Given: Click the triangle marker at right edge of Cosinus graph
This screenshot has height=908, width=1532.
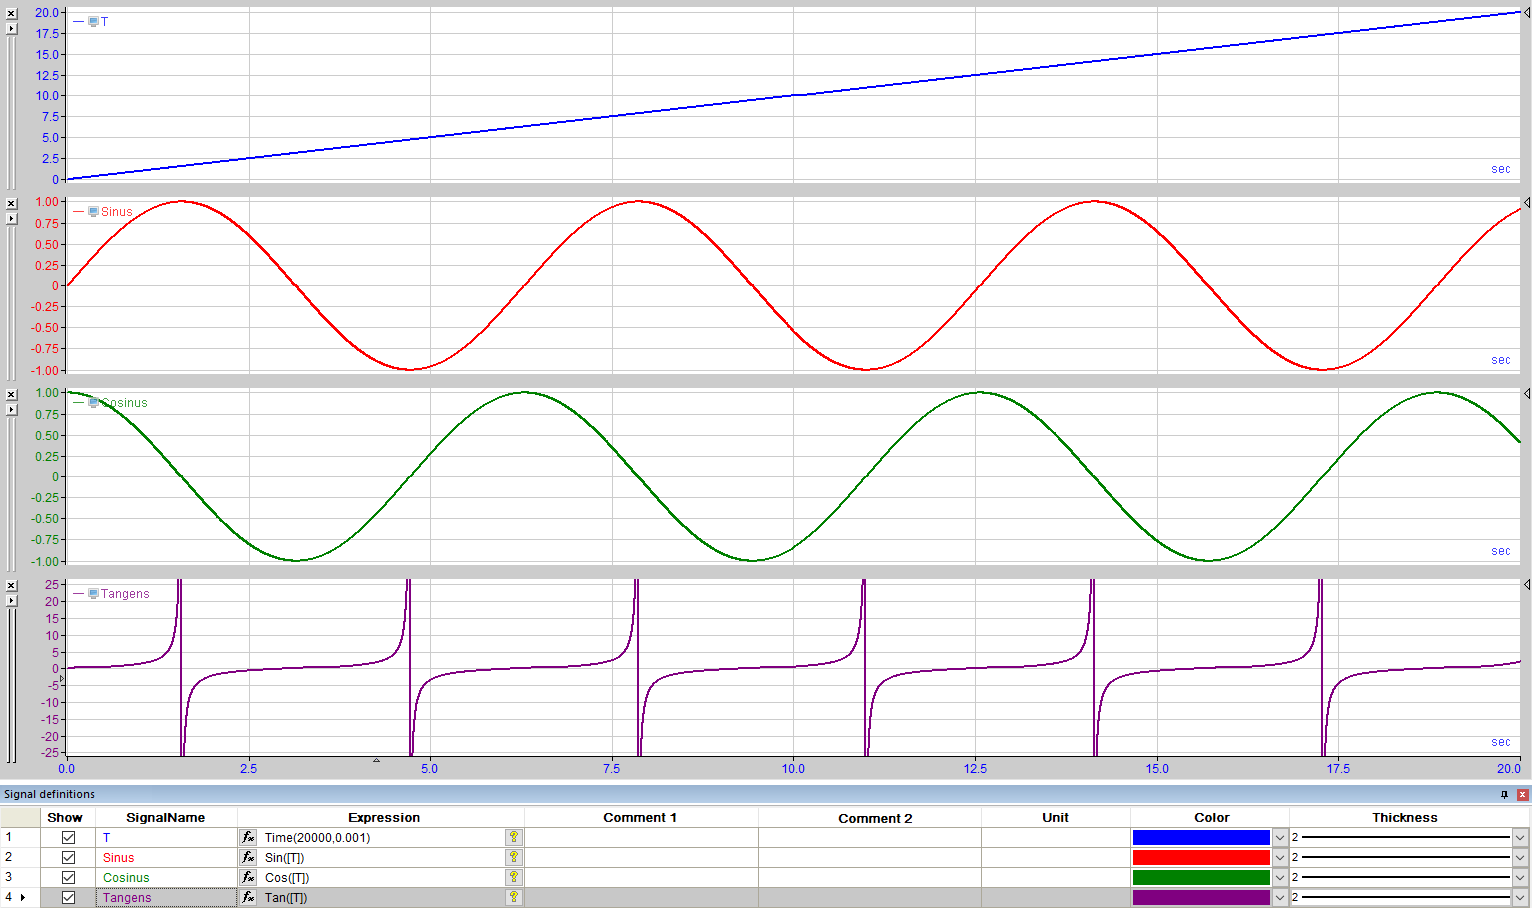Looking at the screenshot, I should tap(1526, 394).
